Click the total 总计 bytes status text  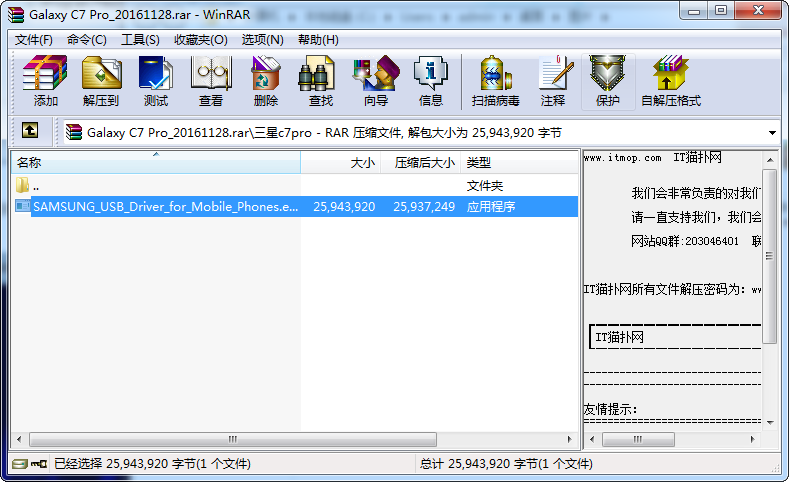(506, 463)
